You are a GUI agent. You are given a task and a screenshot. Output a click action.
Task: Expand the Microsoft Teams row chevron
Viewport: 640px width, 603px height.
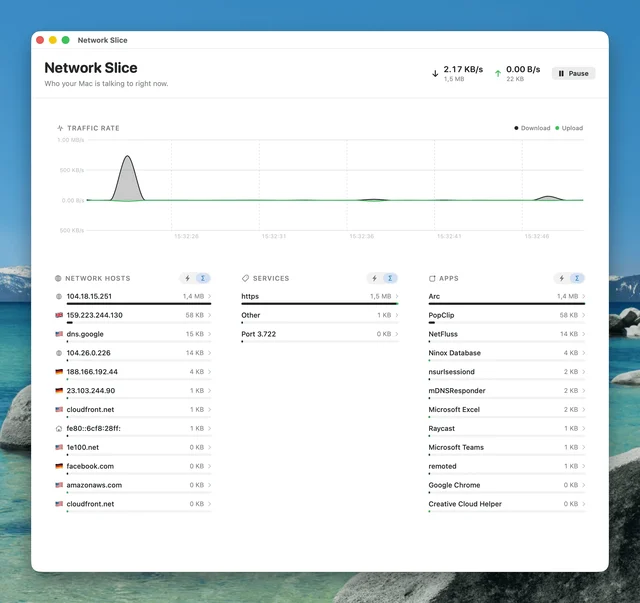[584, 447]
